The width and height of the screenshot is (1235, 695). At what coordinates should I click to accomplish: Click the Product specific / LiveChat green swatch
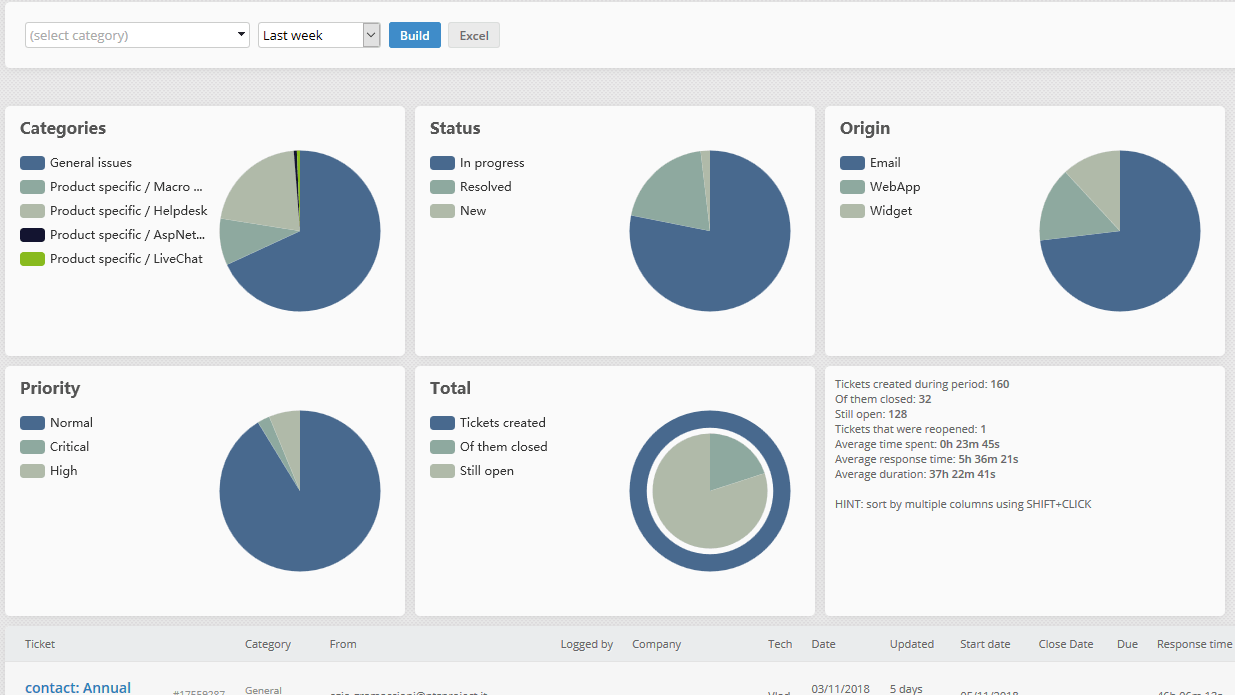(x=32, y=259)
